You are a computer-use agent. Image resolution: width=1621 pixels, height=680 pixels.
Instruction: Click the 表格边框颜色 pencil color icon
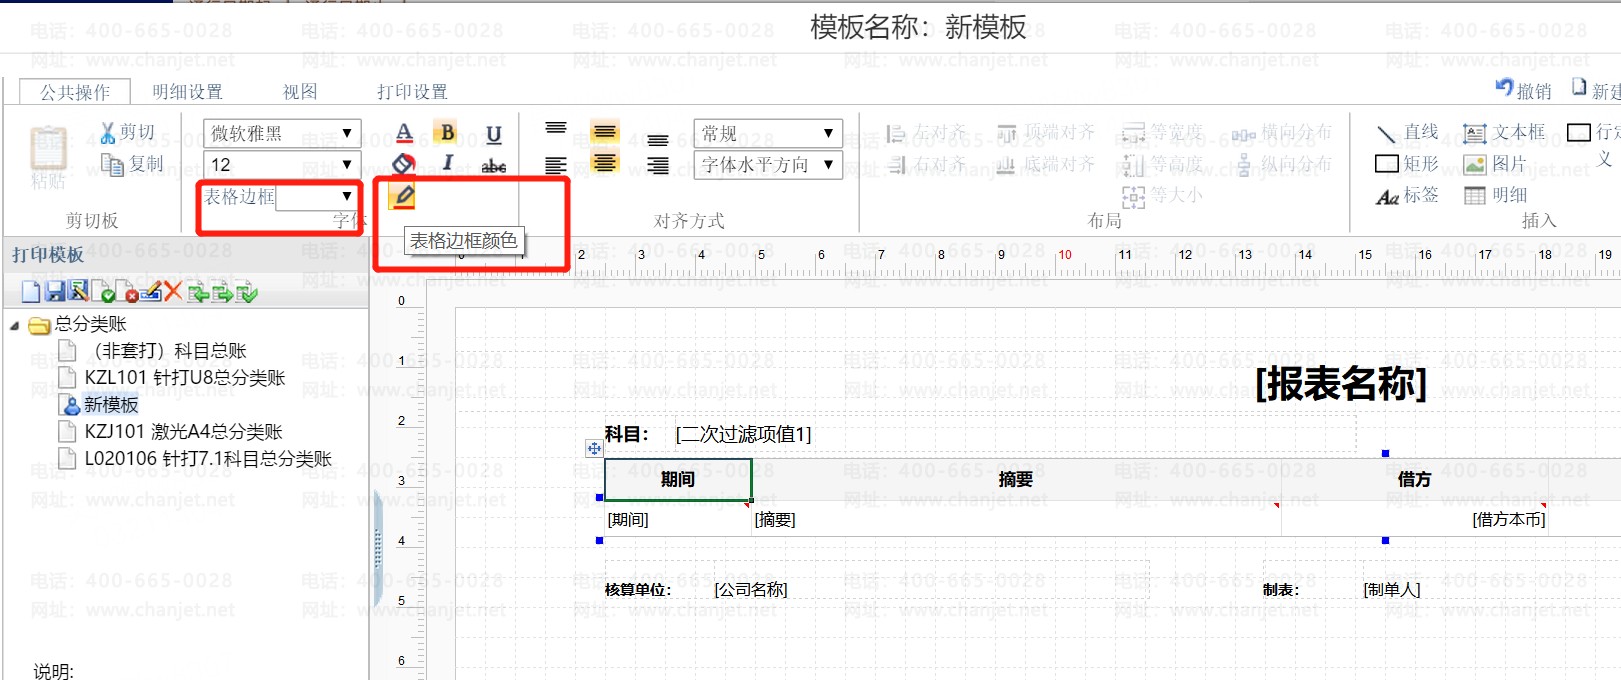pyautogui.click(x=404, y=195)
